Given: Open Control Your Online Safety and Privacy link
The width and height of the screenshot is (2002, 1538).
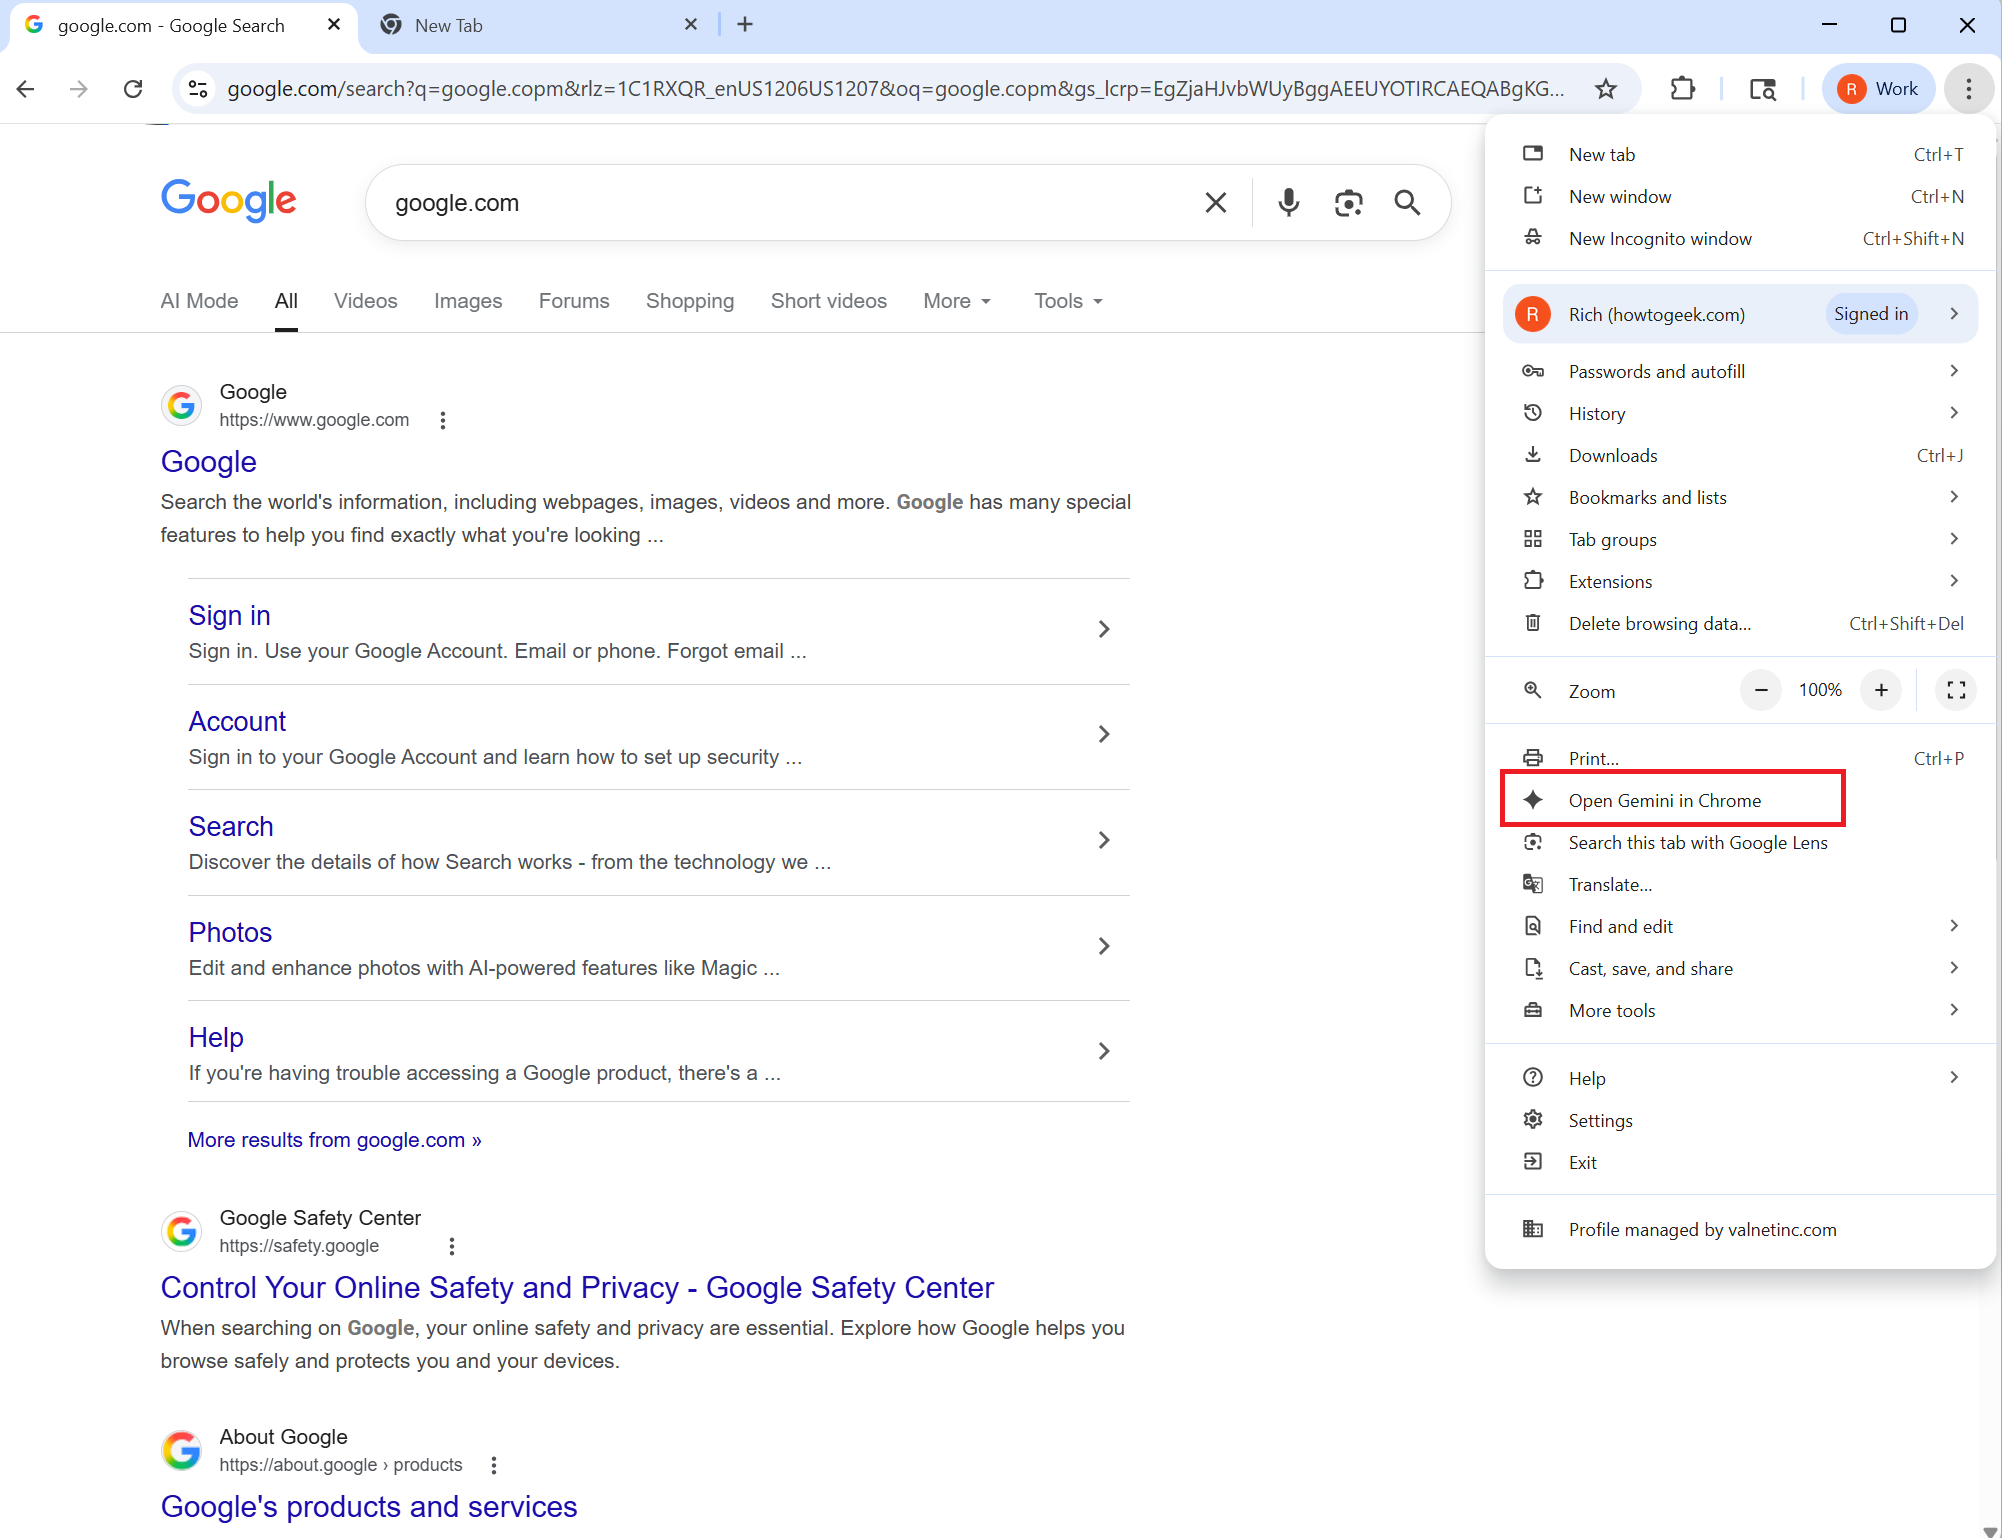Looking at the screenshot, I should [x=577, y=1287].
